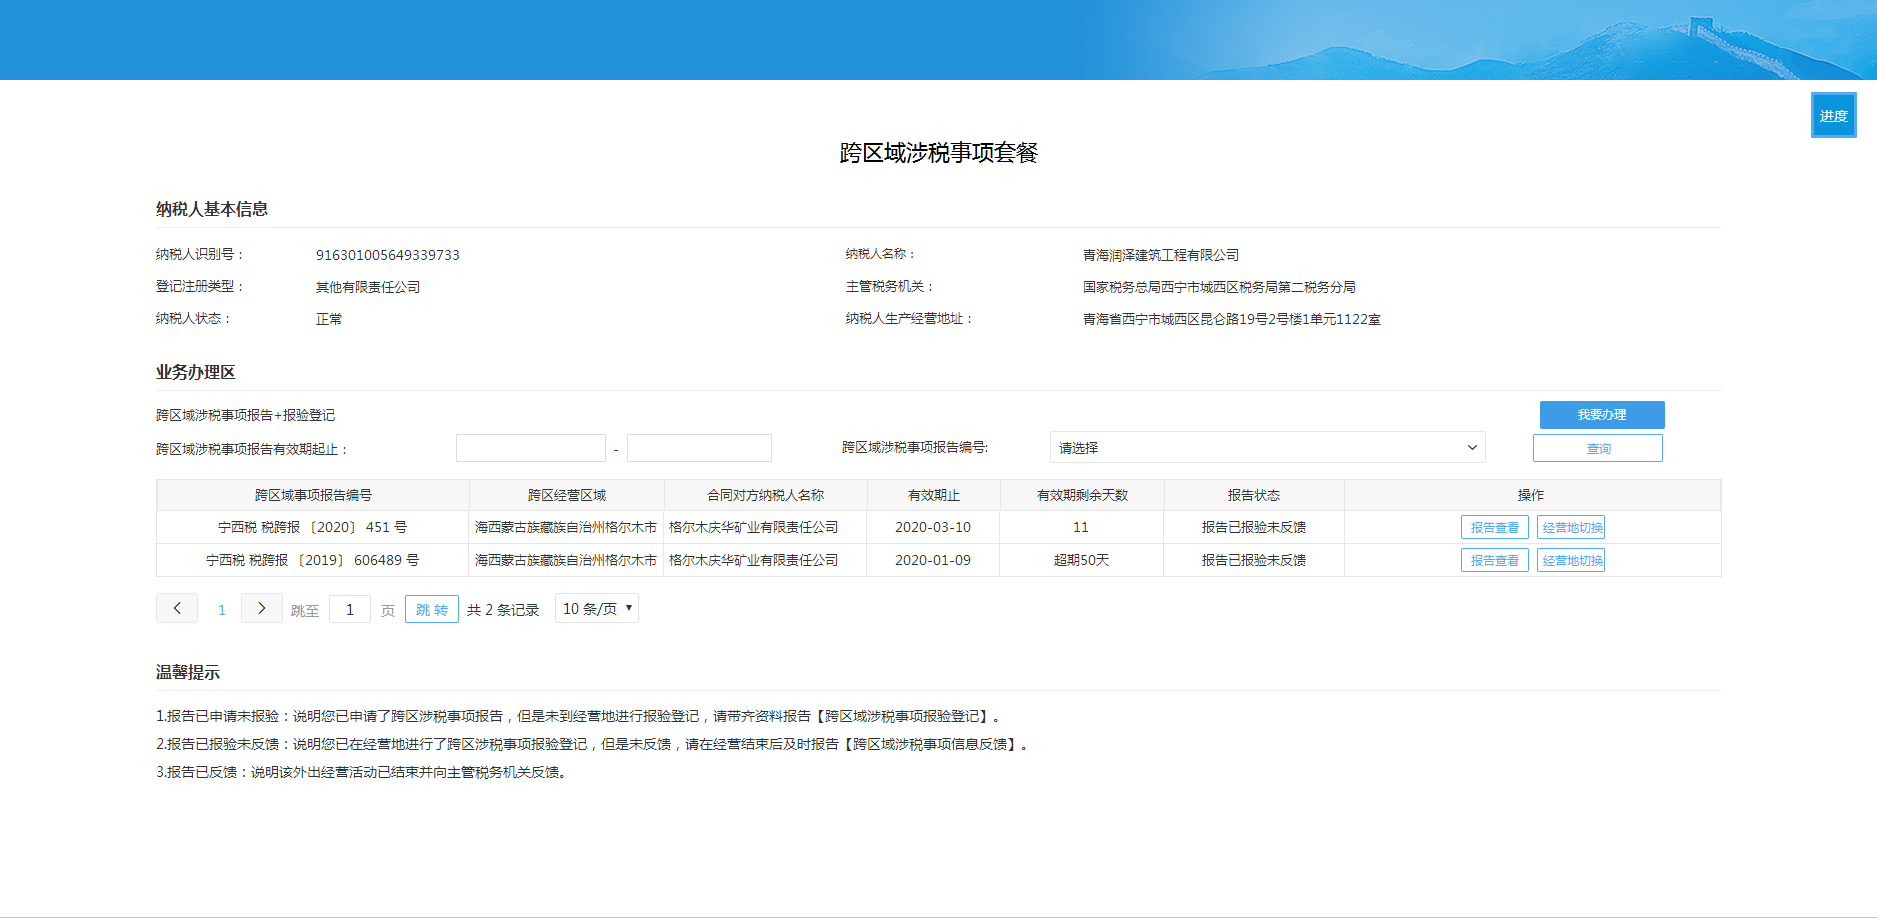Screen dimensions: 1877x921
Task: Click the 有效期剩余天数 column header
Action: pos(1082,495)
